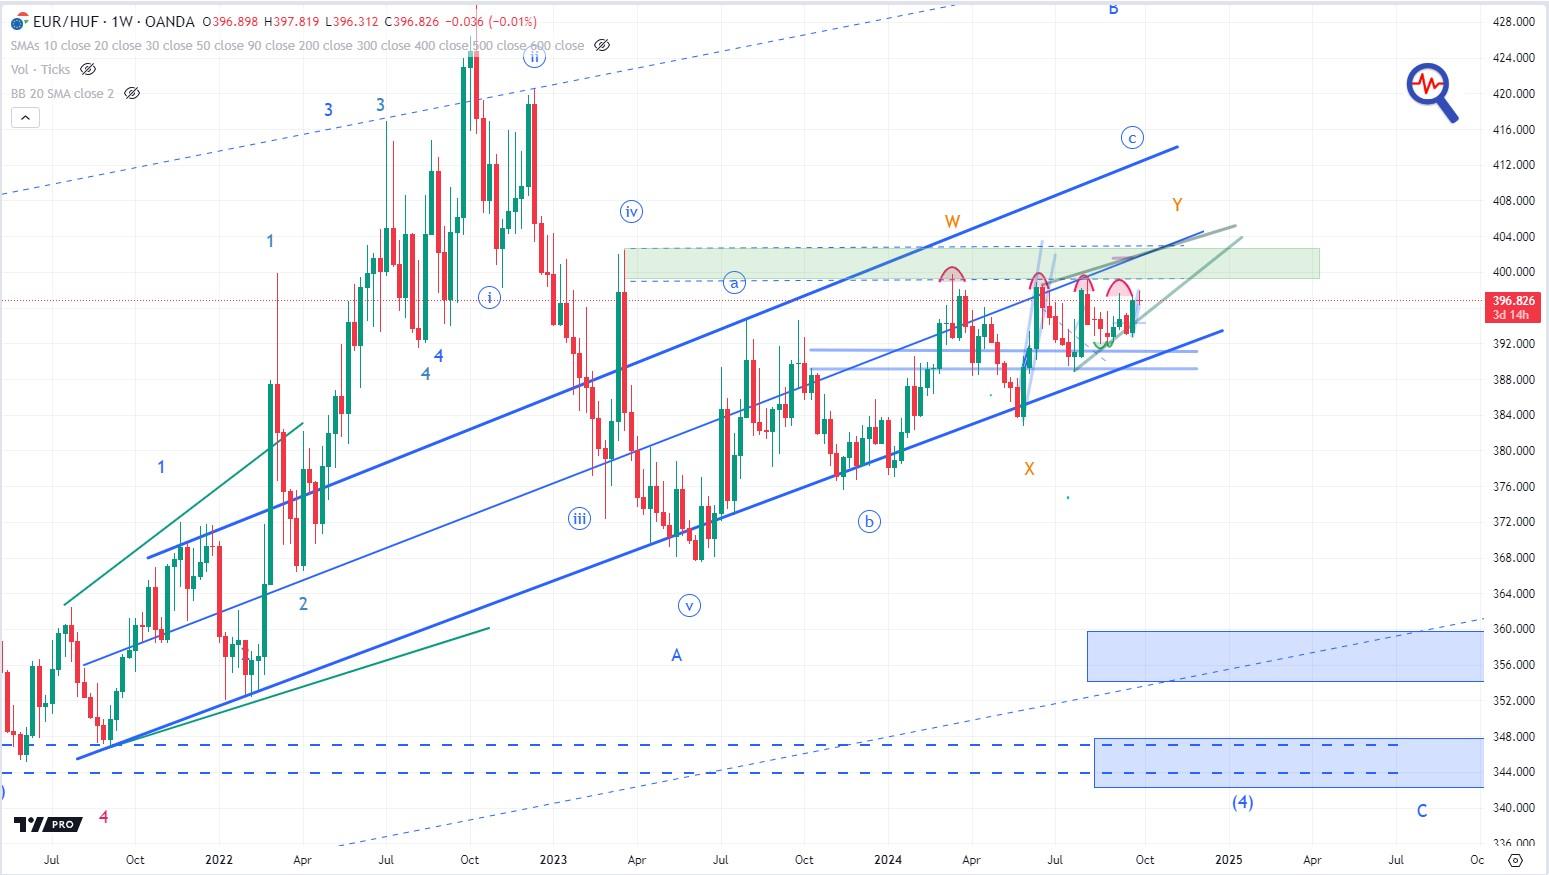
Task: Collapse the indicator legend with the caret button
Action: click(25, 118)
